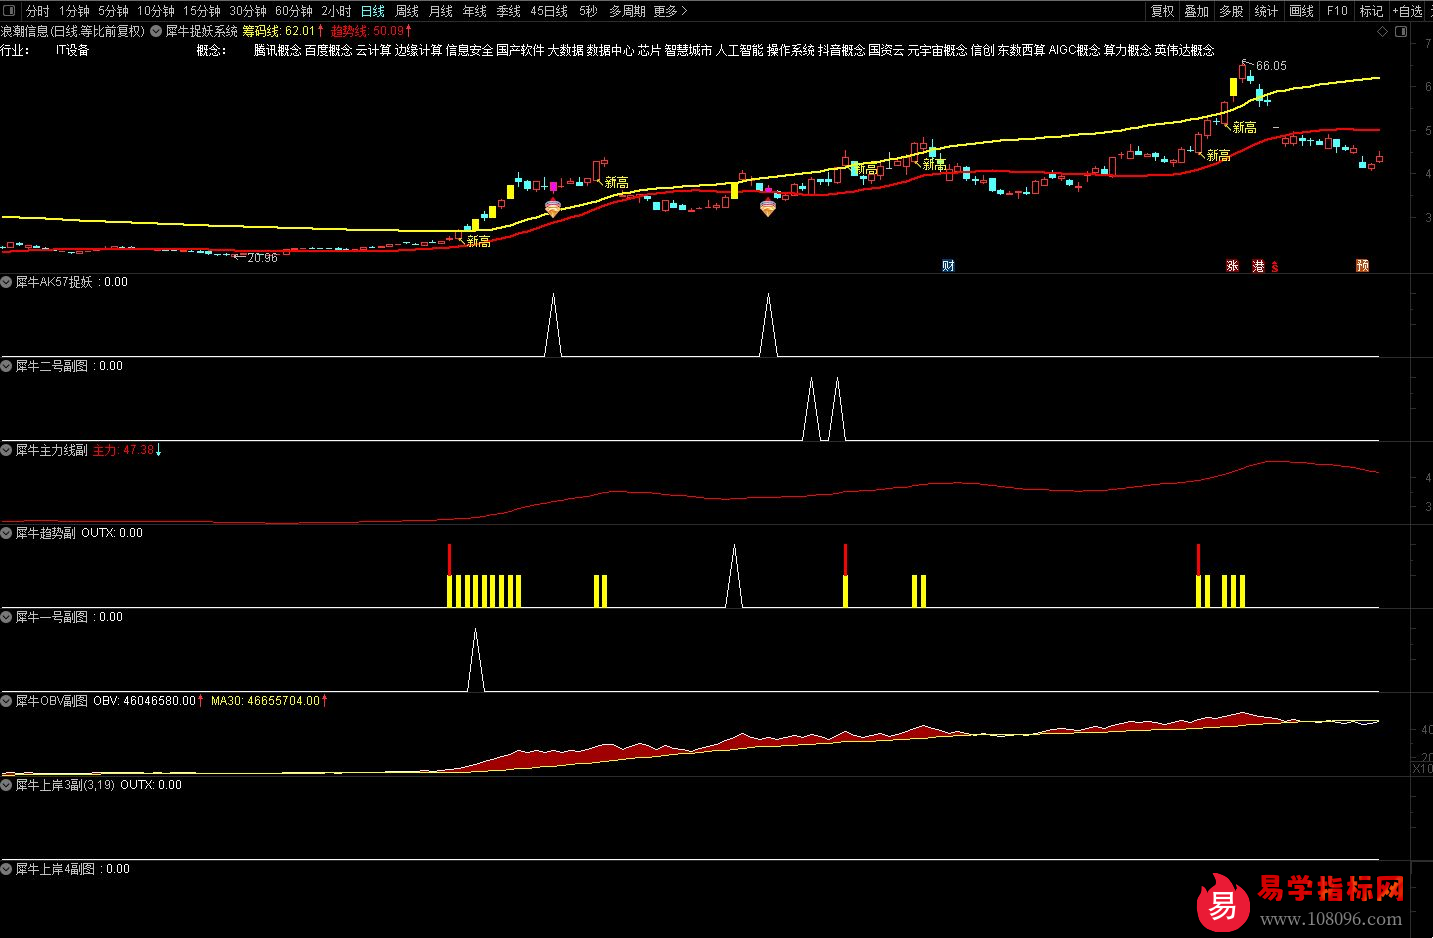
Task: Select the 45日线 period tab
Action: pyautogui.click(x=549, y=11)
